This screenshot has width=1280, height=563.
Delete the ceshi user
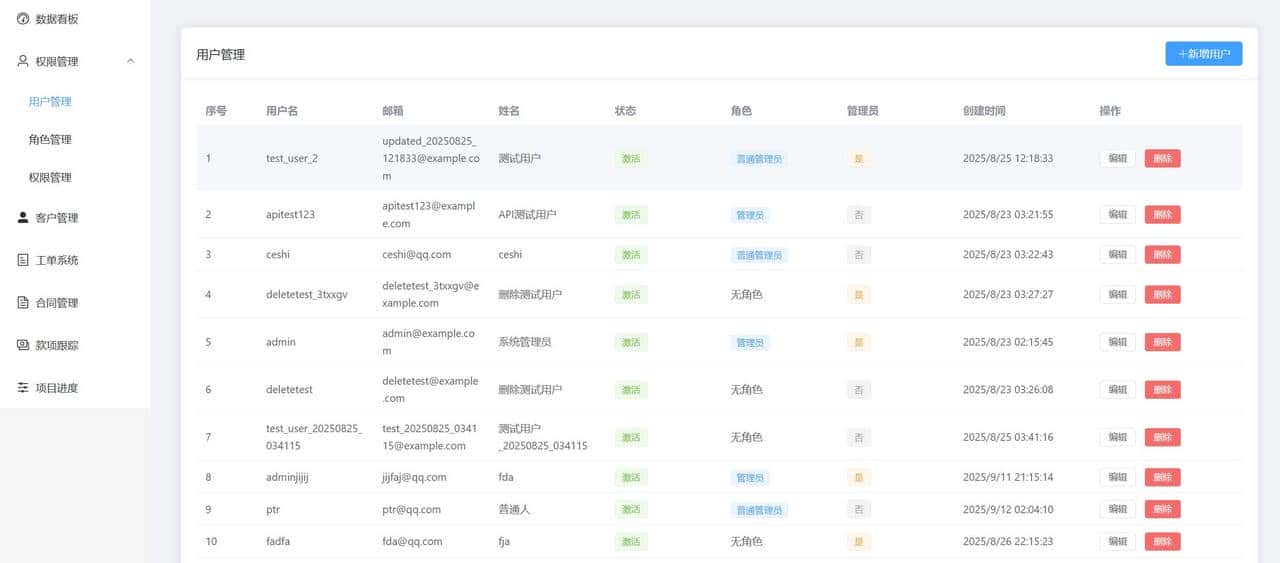pos(1163,254)
